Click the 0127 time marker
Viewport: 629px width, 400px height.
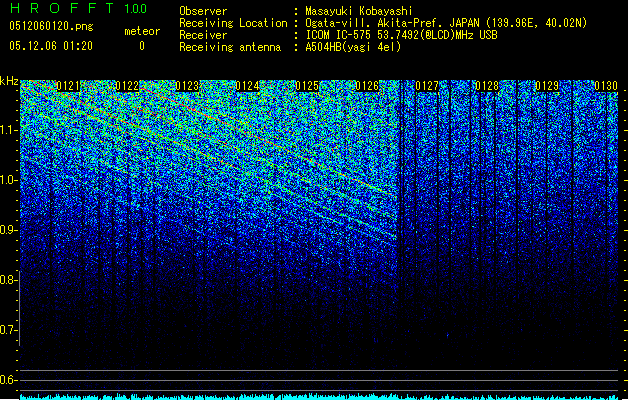(x=427, y=86)
